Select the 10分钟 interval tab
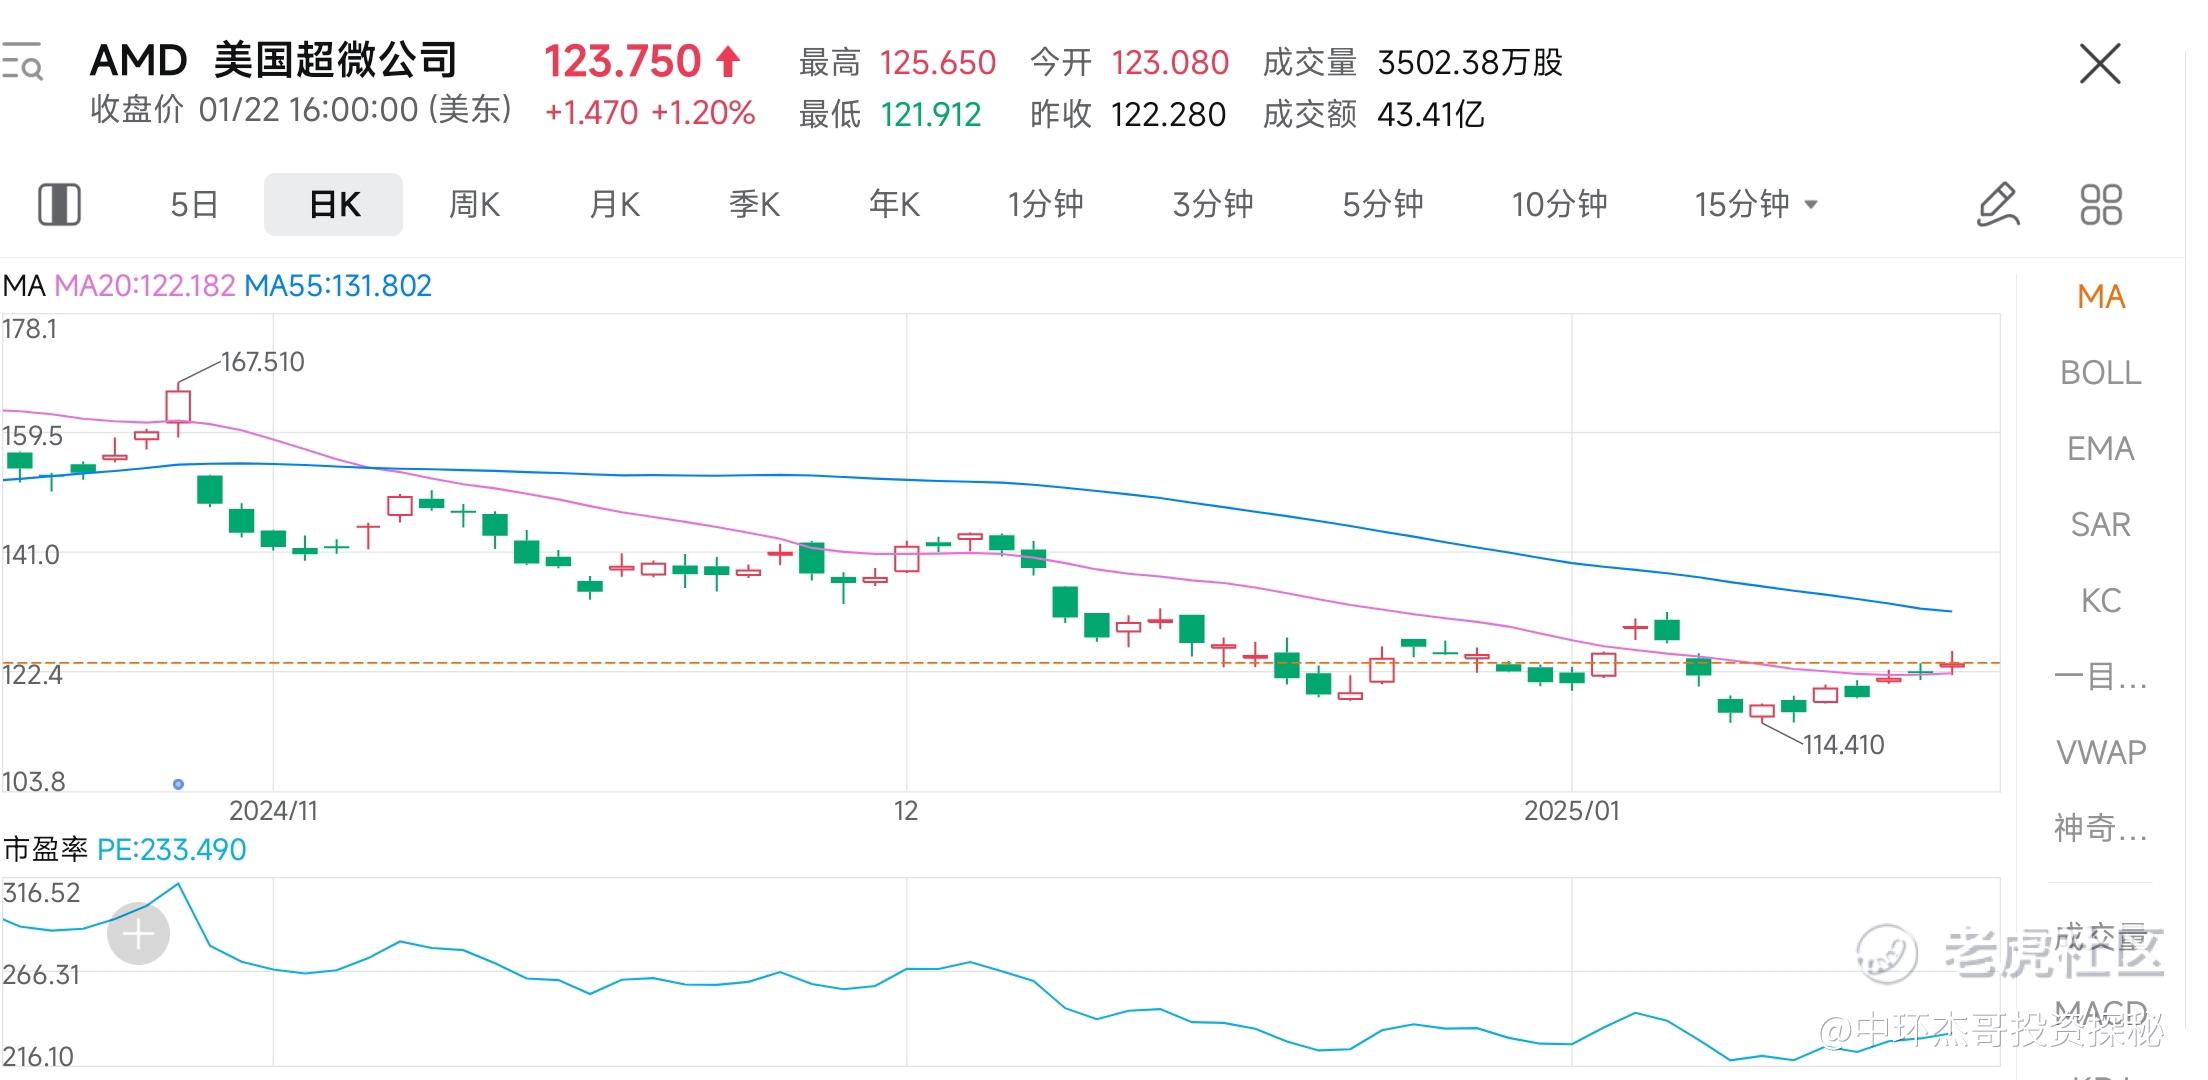This screenshot has height=1080, width=2208. point(1559,204)
